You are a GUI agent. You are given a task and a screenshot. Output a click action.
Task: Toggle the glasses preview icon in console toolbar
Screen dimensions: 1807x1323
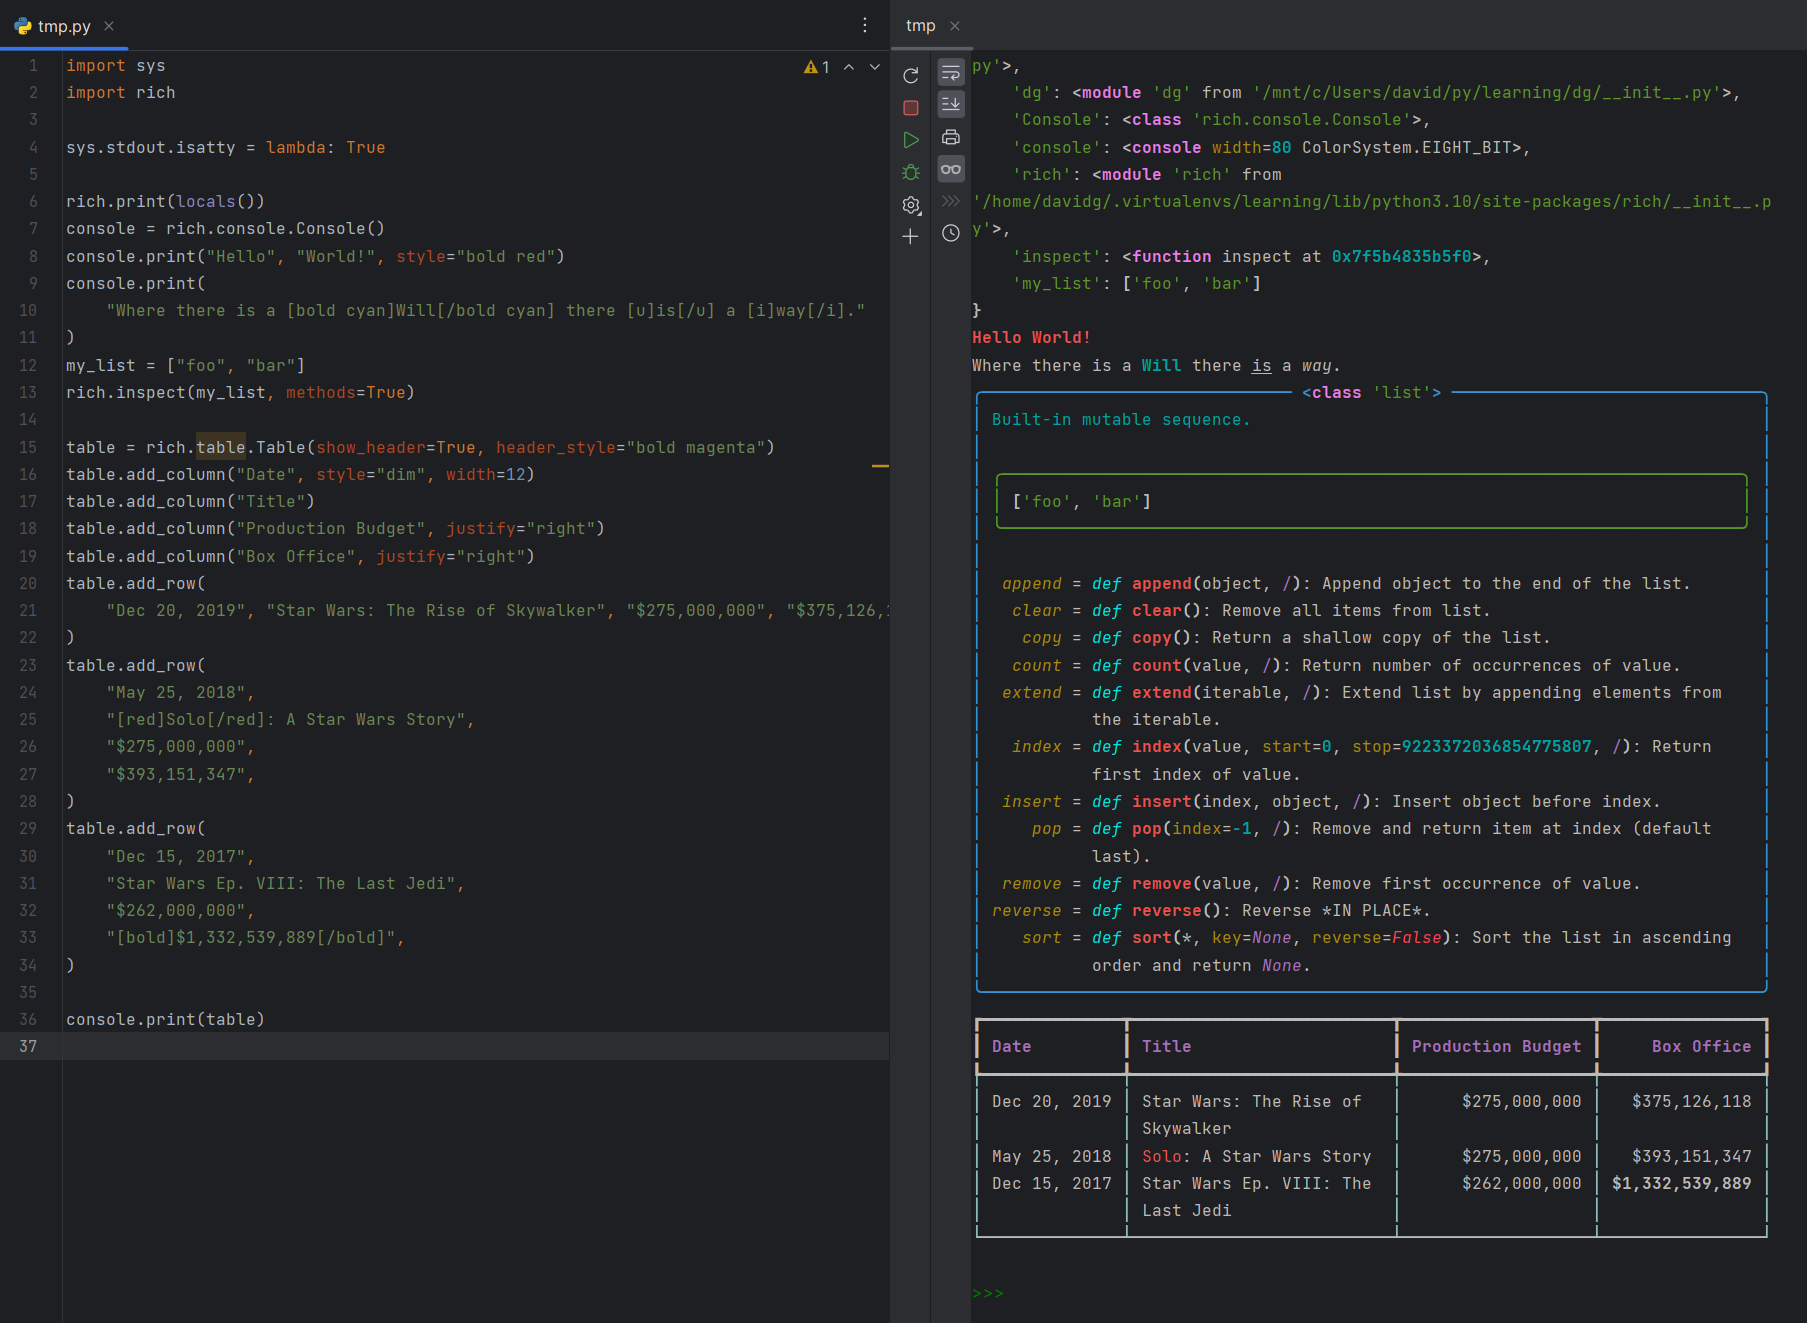coord(951,170)
